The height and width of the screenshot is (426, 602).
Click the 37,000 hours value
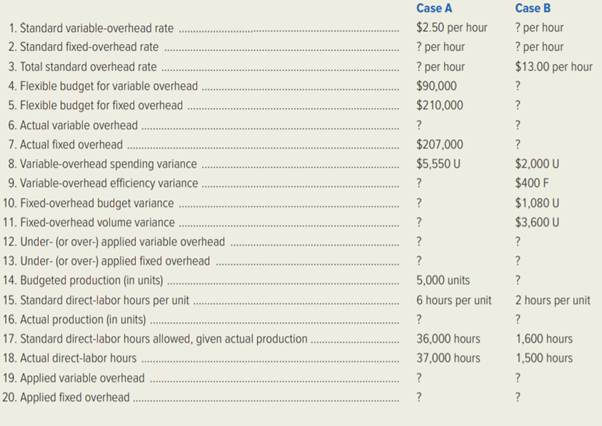[447, 358]
